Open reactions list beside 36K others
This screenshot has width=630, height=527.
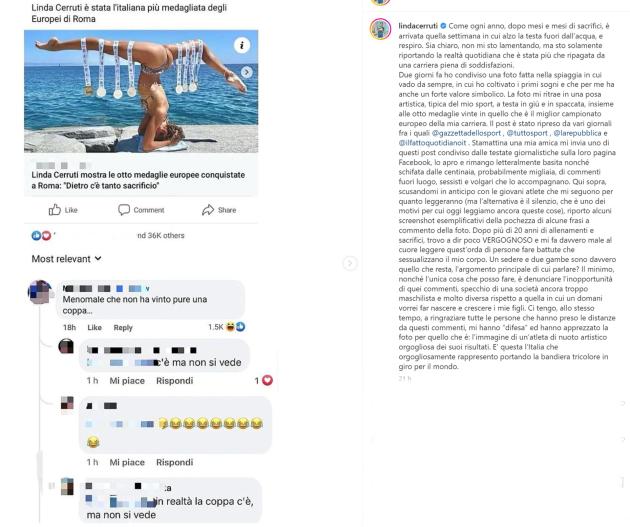(x=41, y=236)
